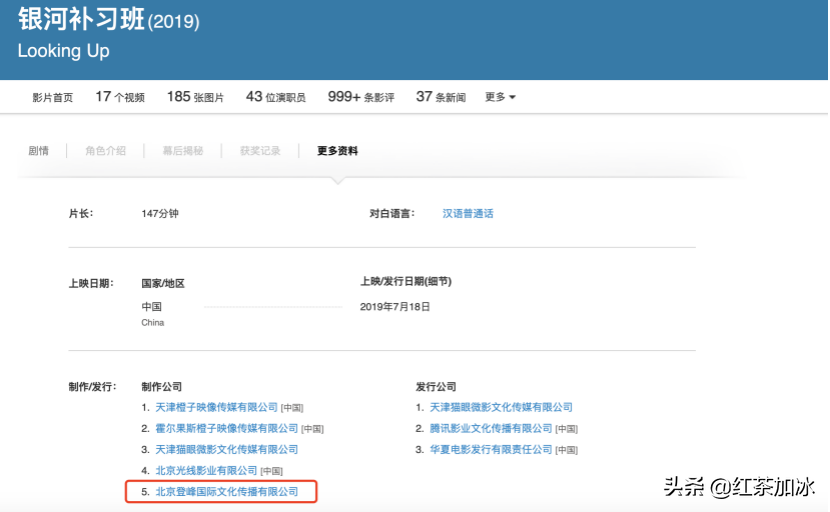Click the 汉语普通话 language link
830x512 pixels.
[468, 213]
